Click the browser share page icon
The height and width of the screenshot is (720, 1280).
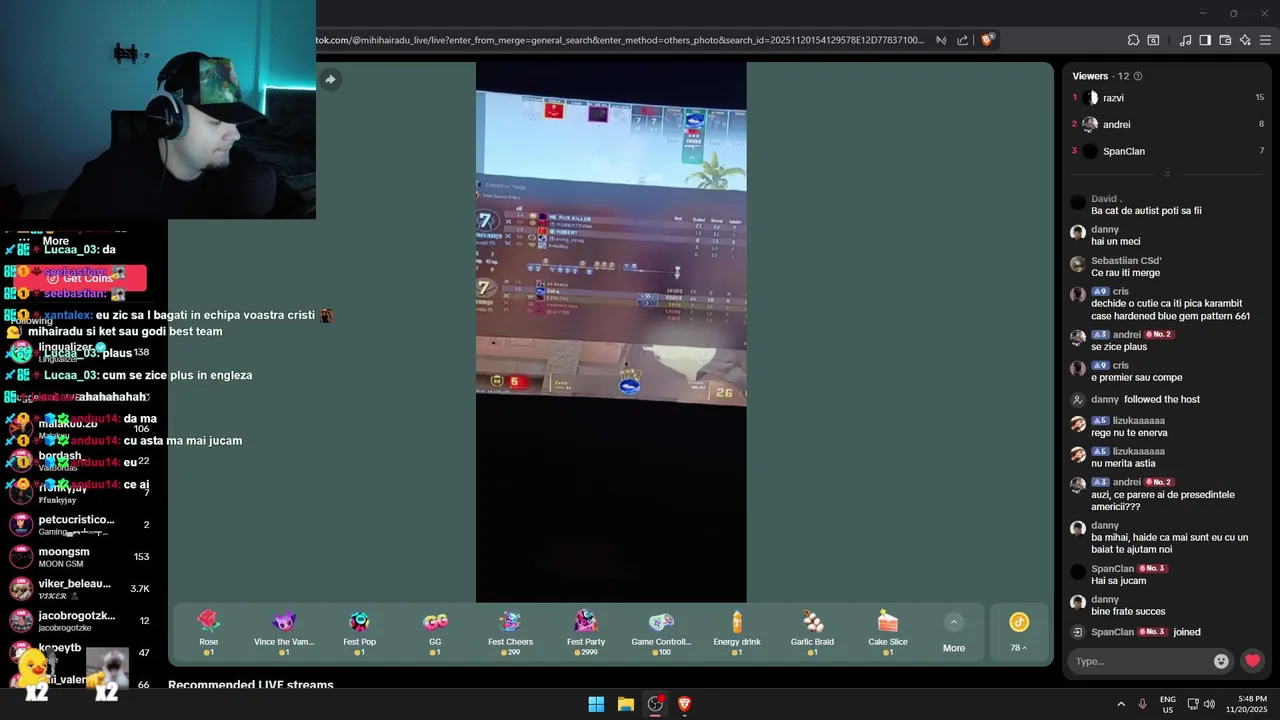[962, 40]
